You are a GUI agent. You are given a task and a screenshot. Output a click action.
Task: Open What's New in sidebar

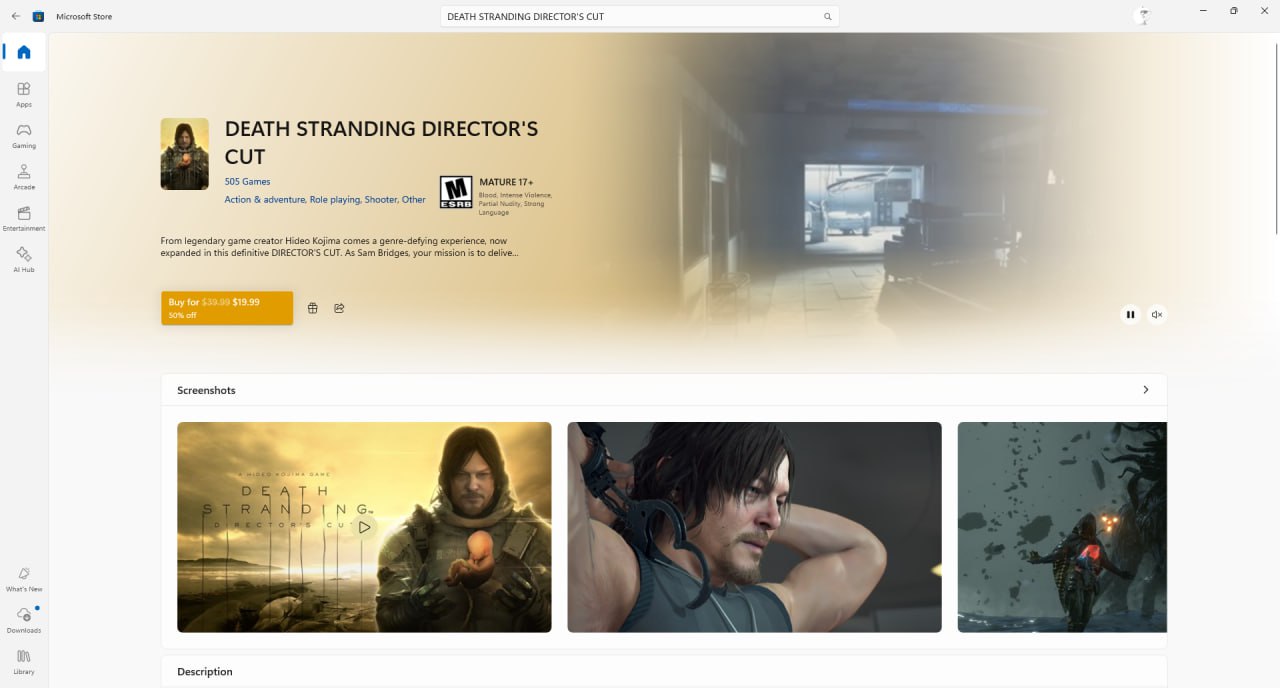pos(24,579)
